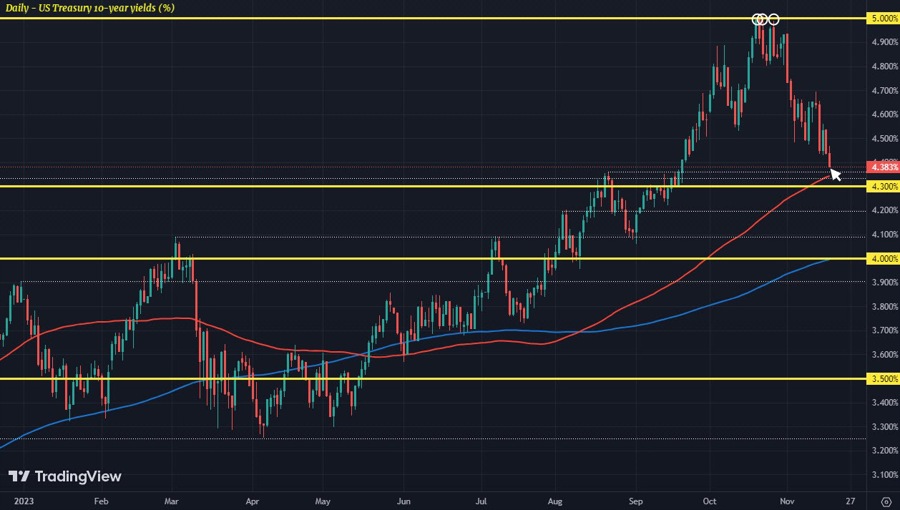Click the 'Sep' date on time axis

[636, 498]
